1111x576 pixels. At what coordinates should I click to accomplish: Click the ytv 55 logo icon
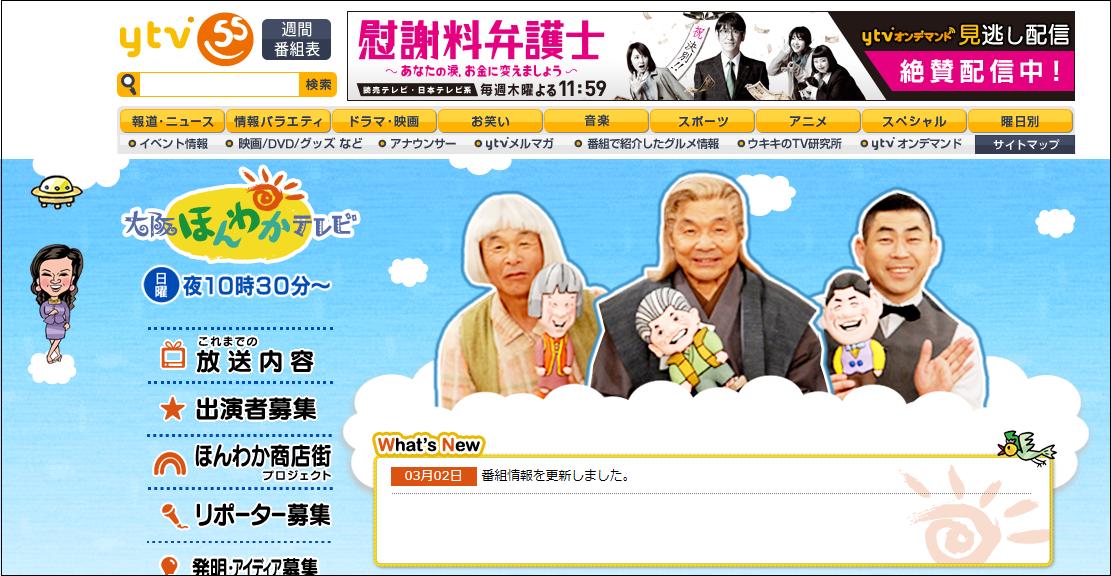click(186, 38)
